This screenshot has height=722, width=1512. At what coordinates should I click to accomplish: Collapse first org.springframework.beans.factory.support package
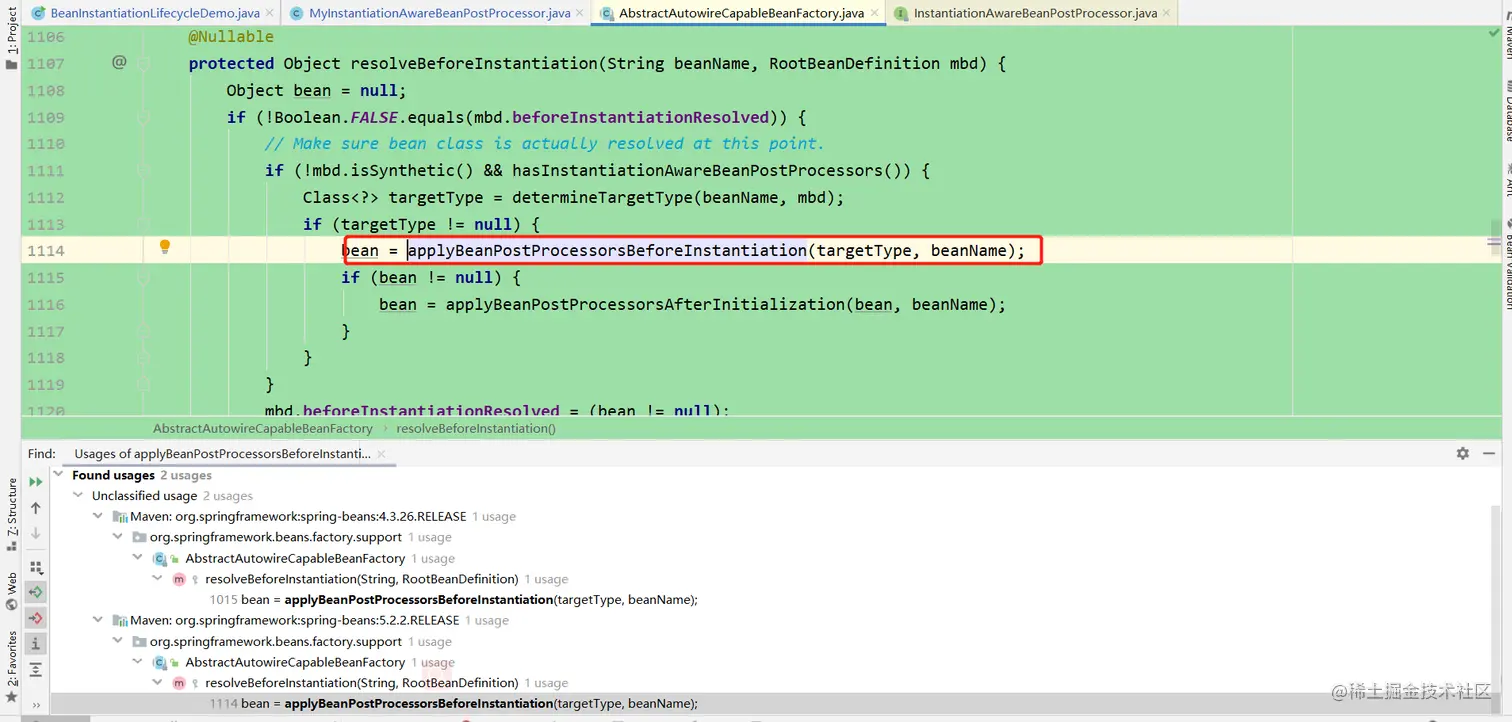click(119, 538)
